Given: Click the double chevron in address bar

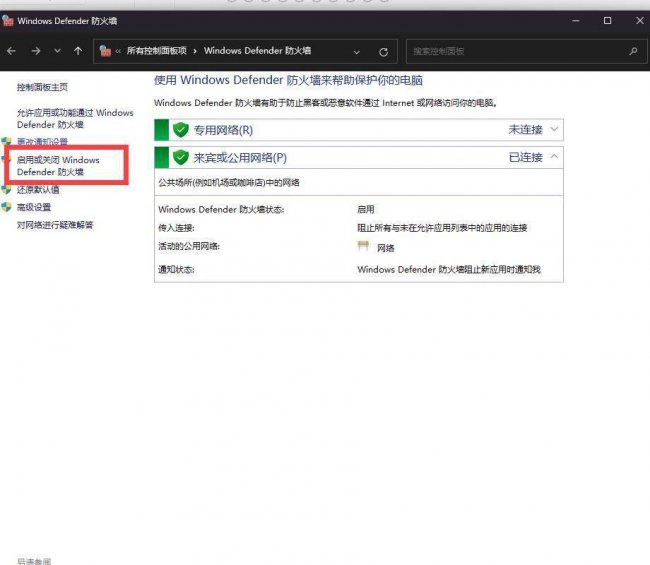Looking at the screenshot, I should click(118, 51).
